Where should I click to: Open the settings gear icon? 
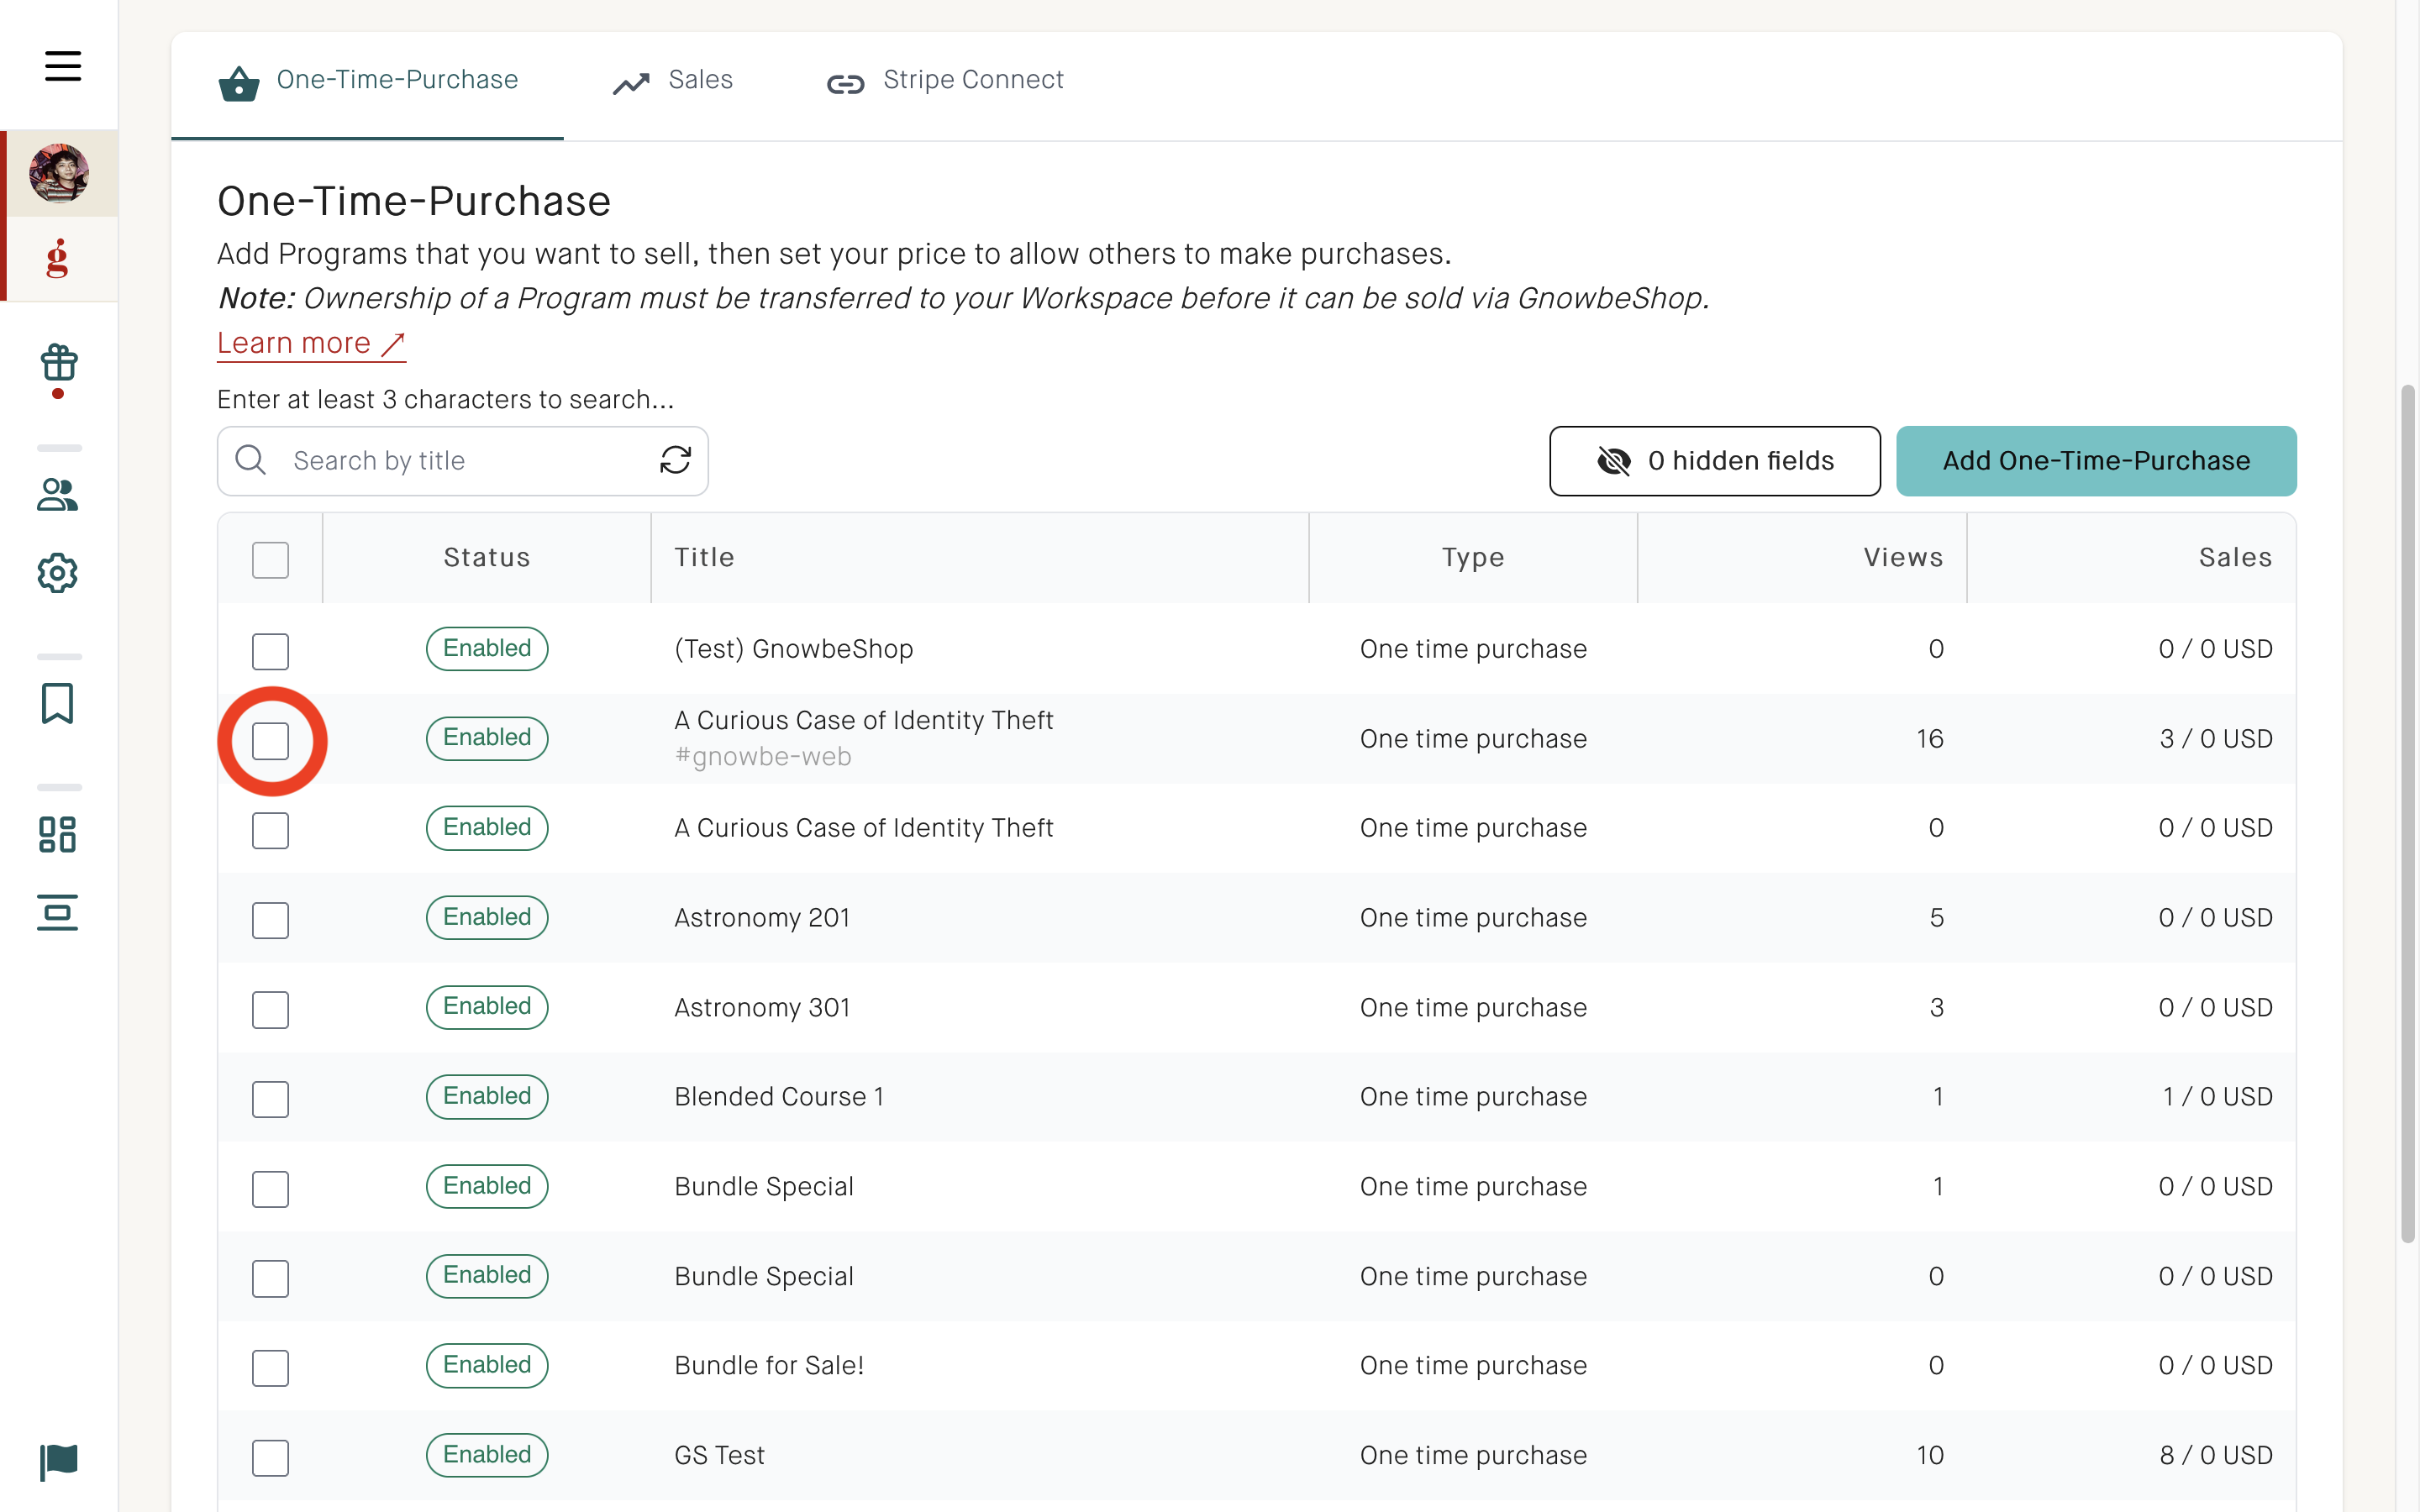58,573
